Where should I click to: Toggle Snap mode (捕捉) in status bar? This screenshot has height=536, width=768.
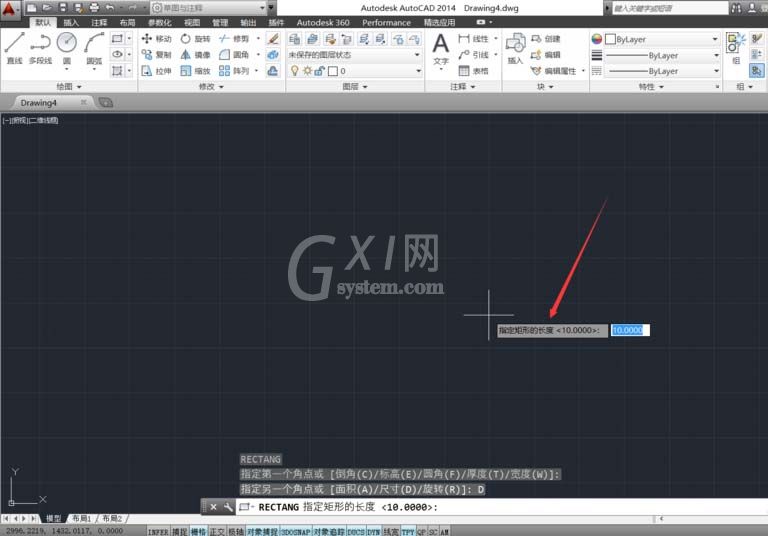click(179, 532)
